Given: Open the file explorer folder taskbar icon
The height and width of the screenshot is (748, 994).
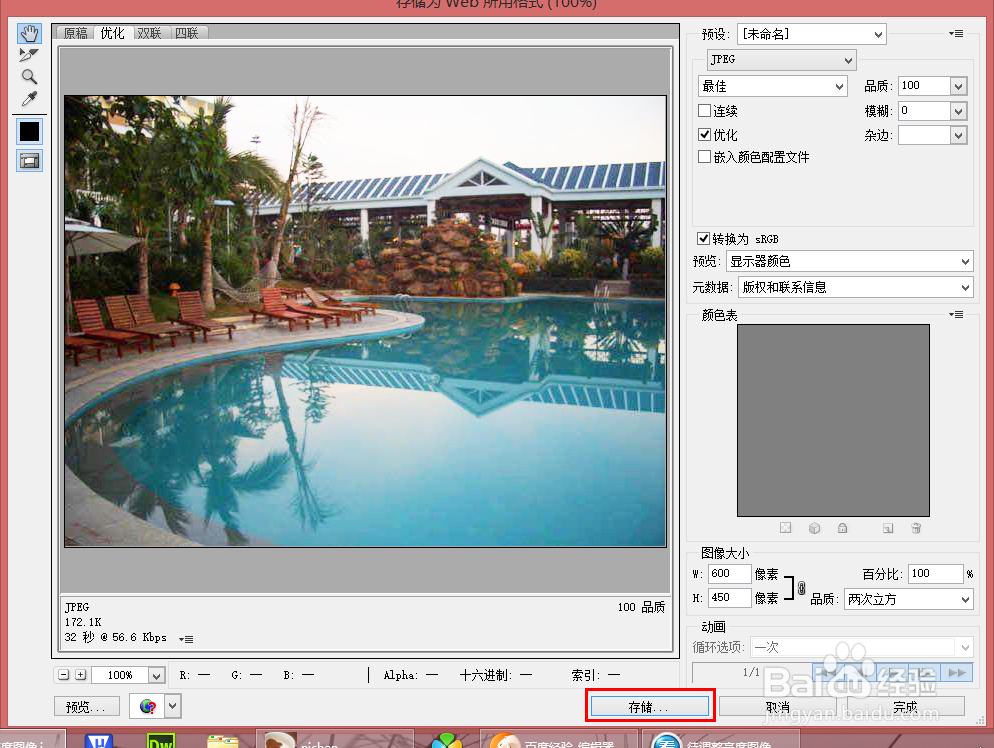Looking at the screenshot, I should pos(223,740).
